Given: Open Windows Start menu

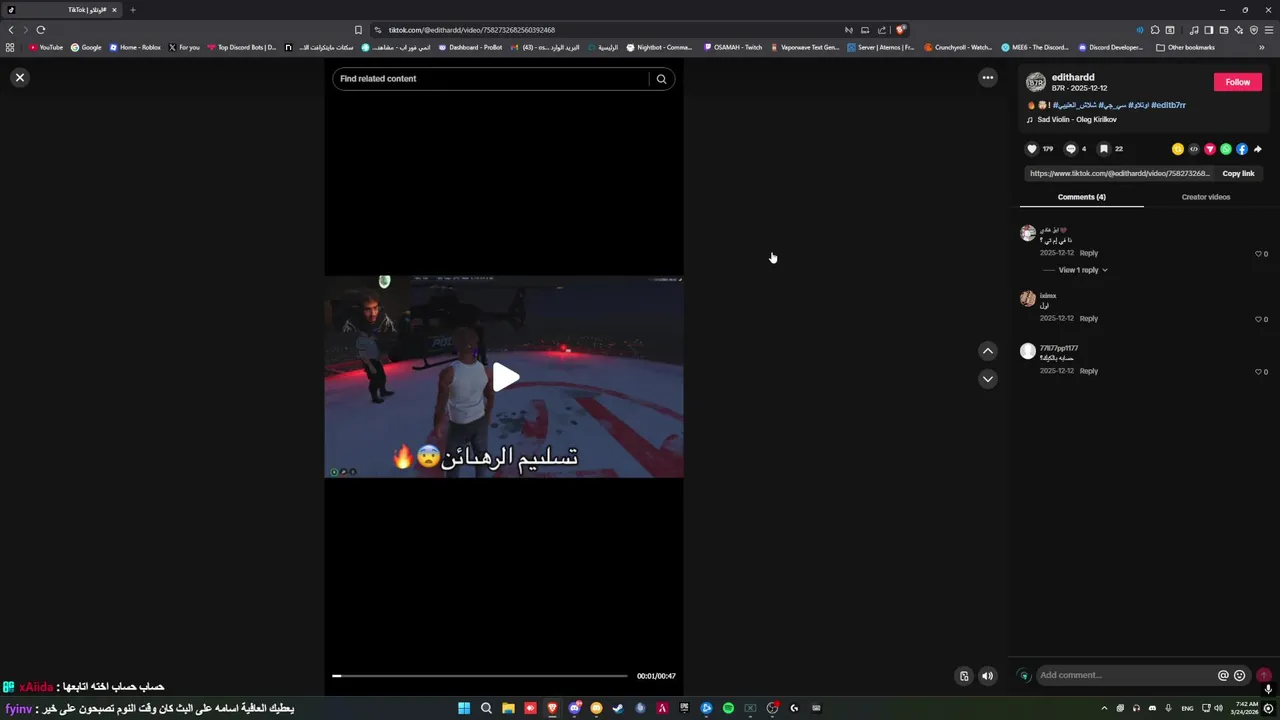Looking at the screenshot, I should [x=464, y=708].
